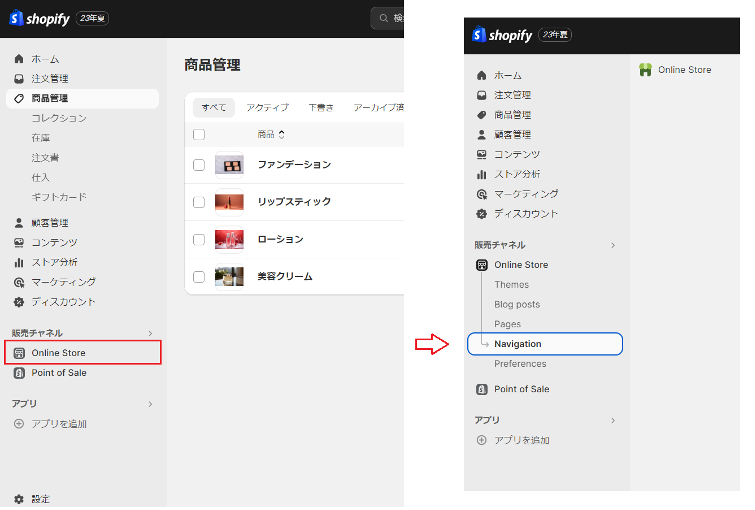This screenshot has height=510, width=755.
Task: Click Point of Sale icon in right panel
Action: point(482,389)
